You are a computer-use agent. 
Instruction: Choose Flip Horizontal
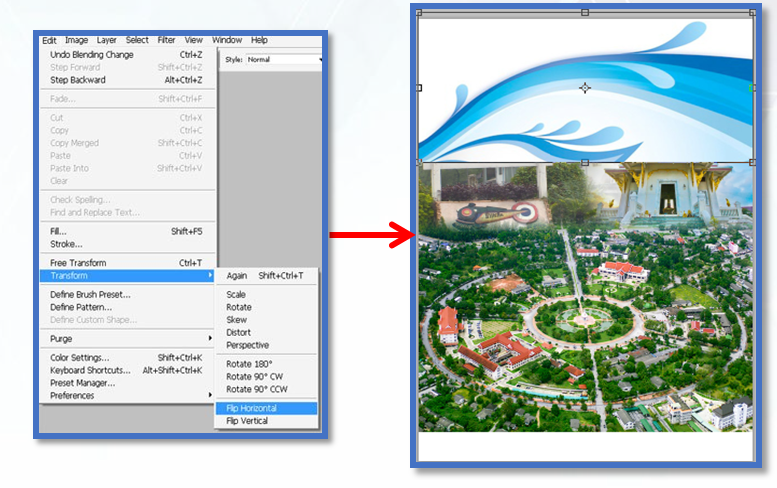pyautogui.click(x=267, y=408)
